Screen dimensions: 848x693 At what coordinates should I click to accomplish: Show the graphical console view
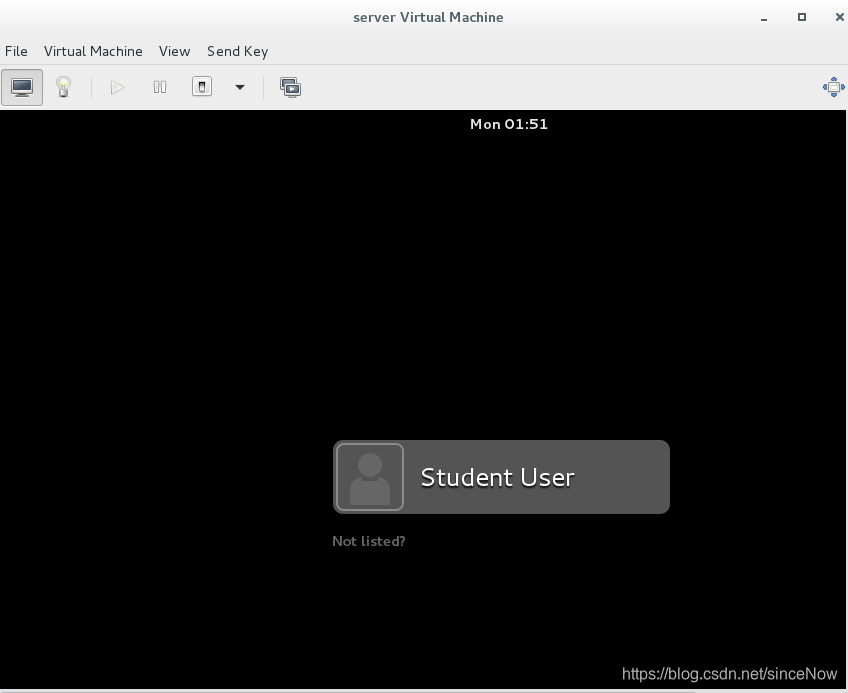point(22,87)
